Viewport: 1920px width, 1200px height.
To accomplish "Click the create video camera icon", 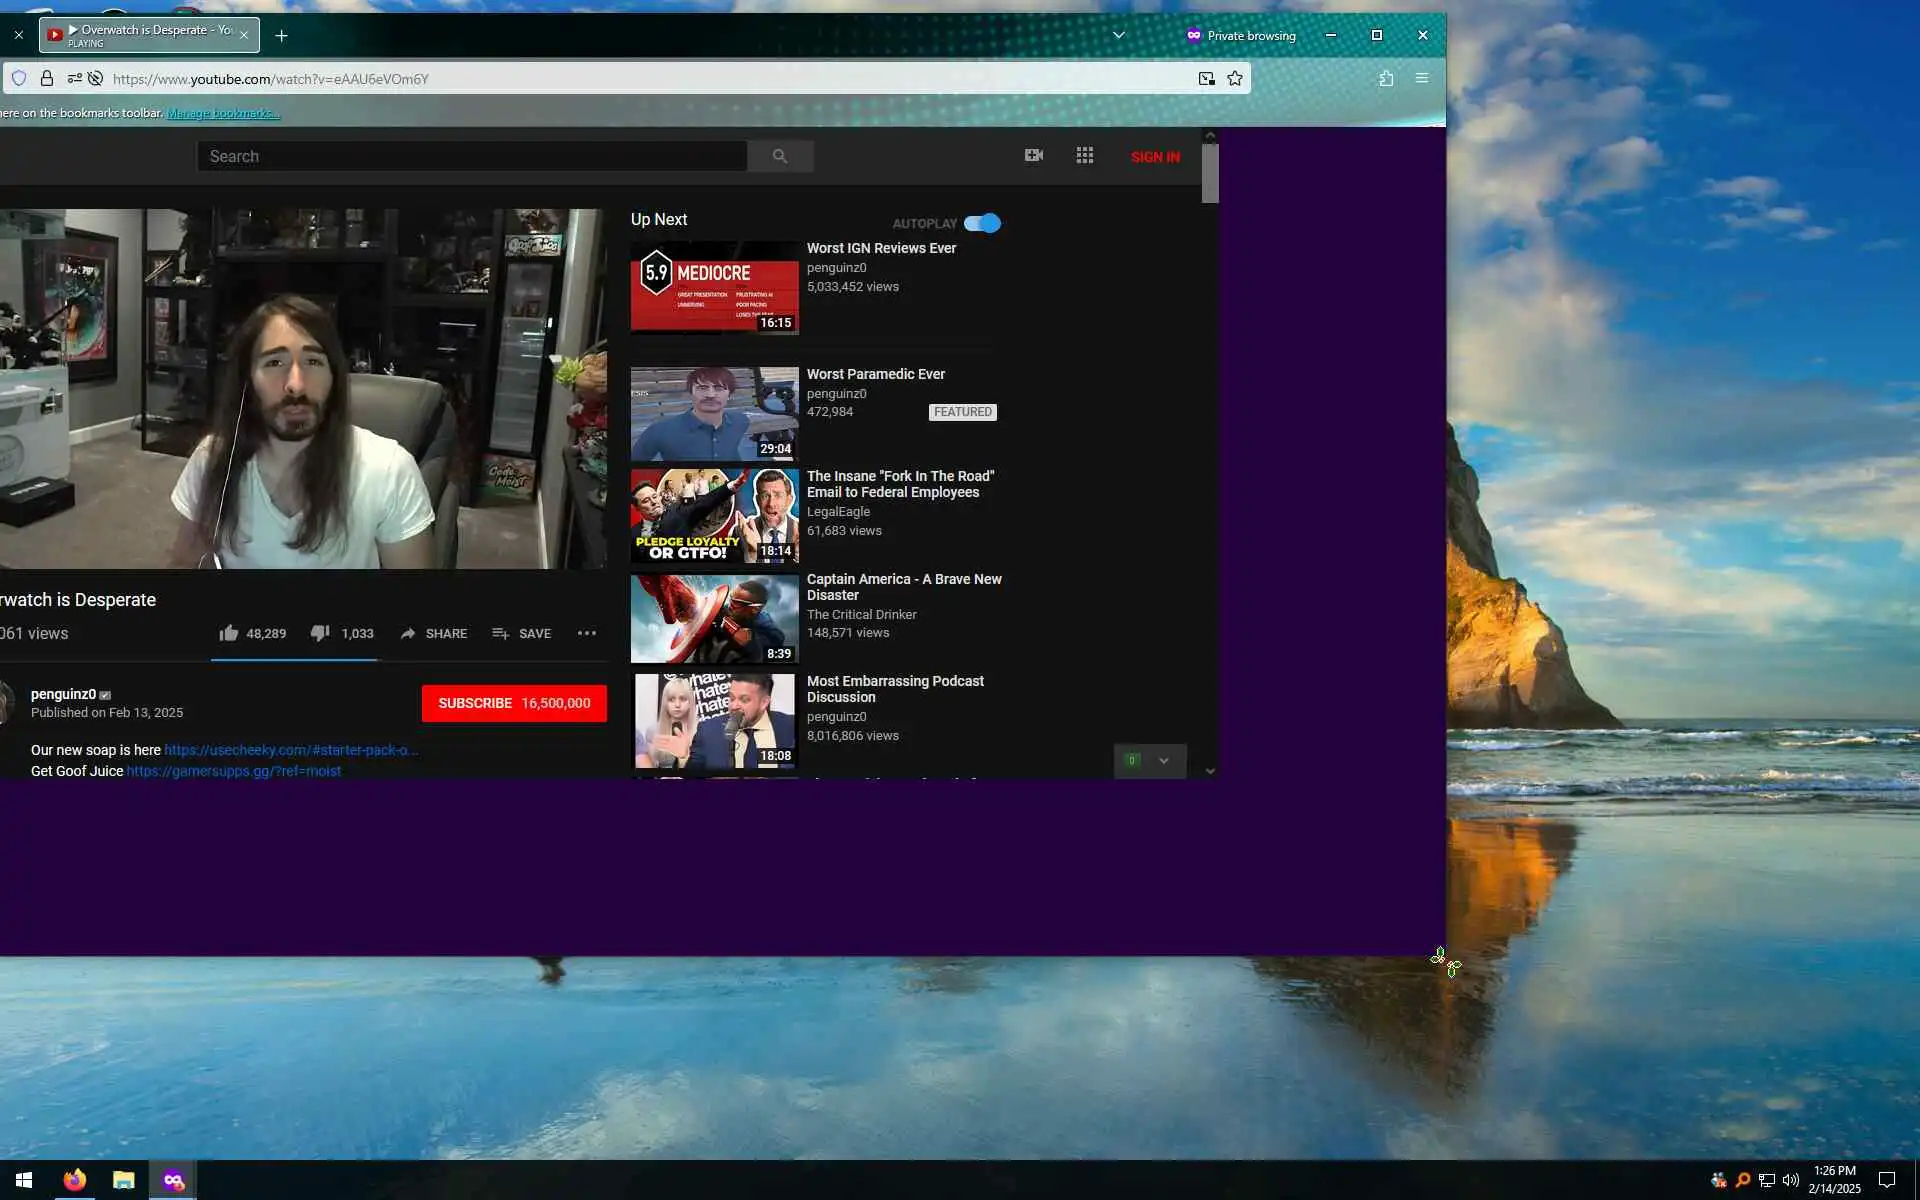I will point(1034,155).
